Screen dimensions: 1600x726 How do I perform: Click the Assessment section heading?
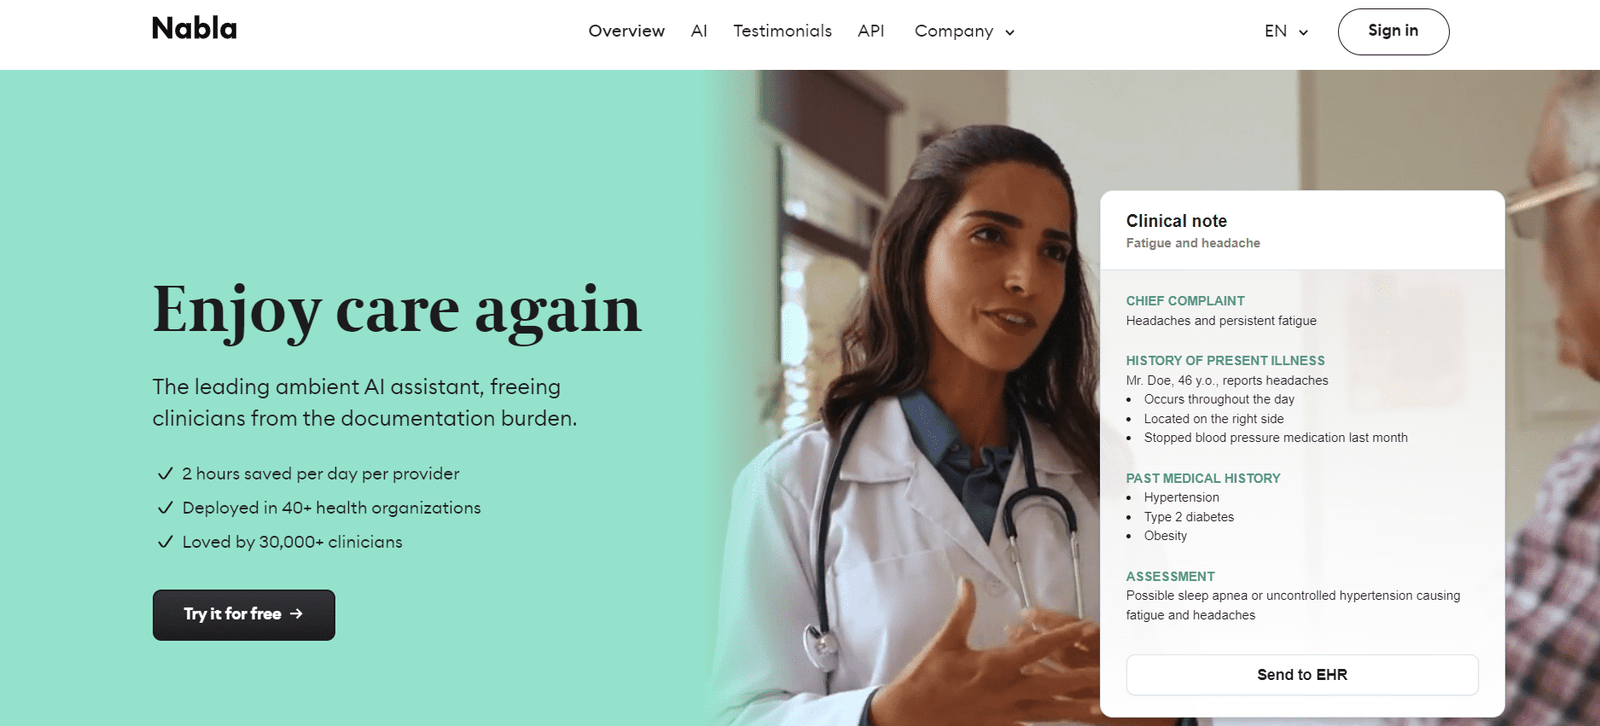tap(1170, 577)
